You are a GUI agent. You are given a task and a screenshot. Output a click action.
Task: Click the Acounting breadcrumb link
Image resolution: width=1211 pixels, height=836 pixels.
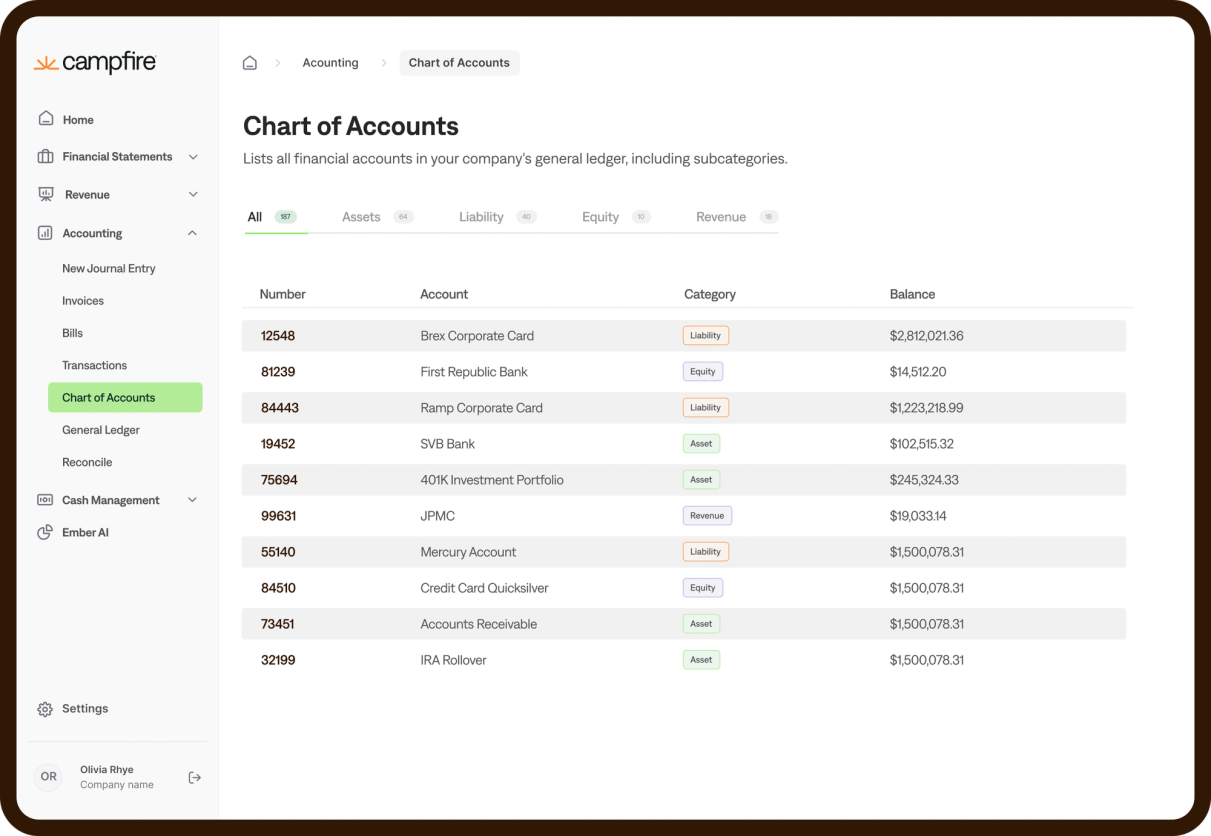[x=330, y=63]
